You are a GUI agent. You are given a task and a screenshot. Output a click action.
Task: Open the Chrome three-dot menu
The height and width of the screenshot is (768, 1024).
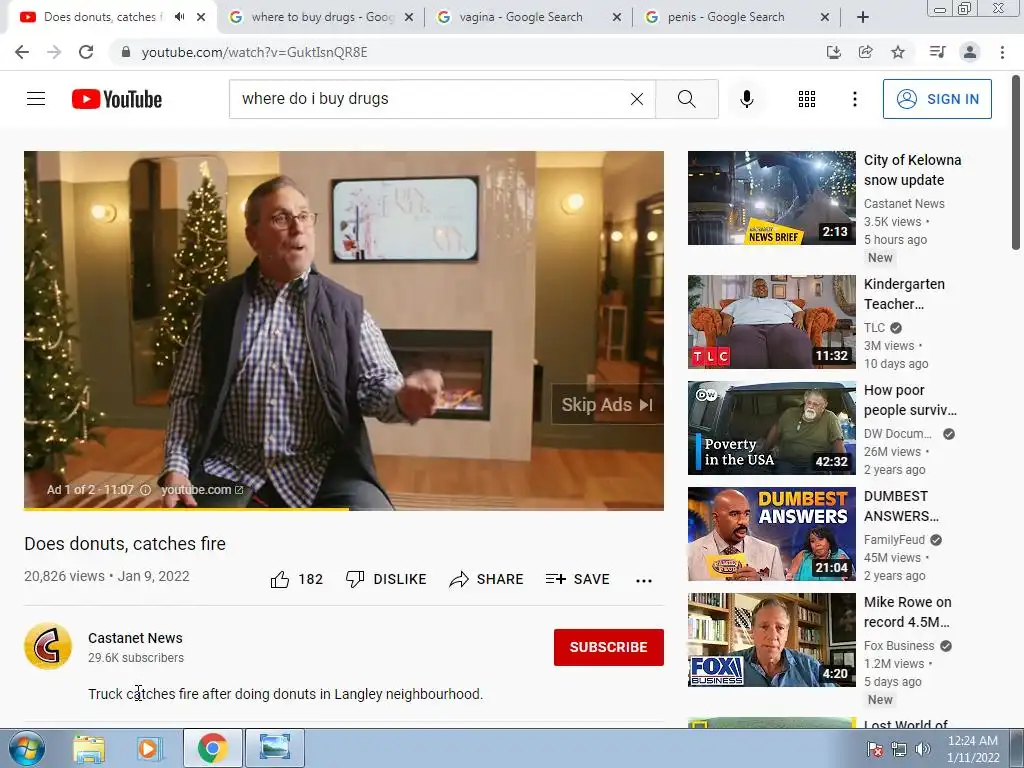[x=1002, y=52]
